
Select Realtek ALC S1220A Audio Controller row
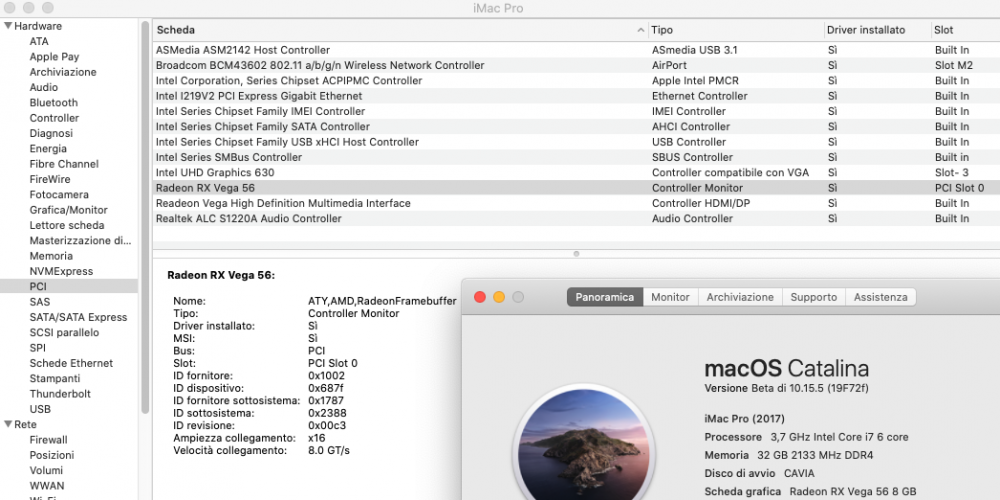tap(576, 218)
